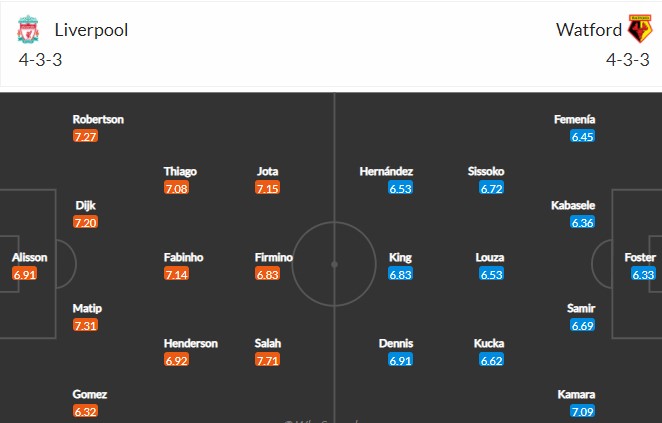
Task: Open Fabinho's player profile name
Action: (184, 257)
